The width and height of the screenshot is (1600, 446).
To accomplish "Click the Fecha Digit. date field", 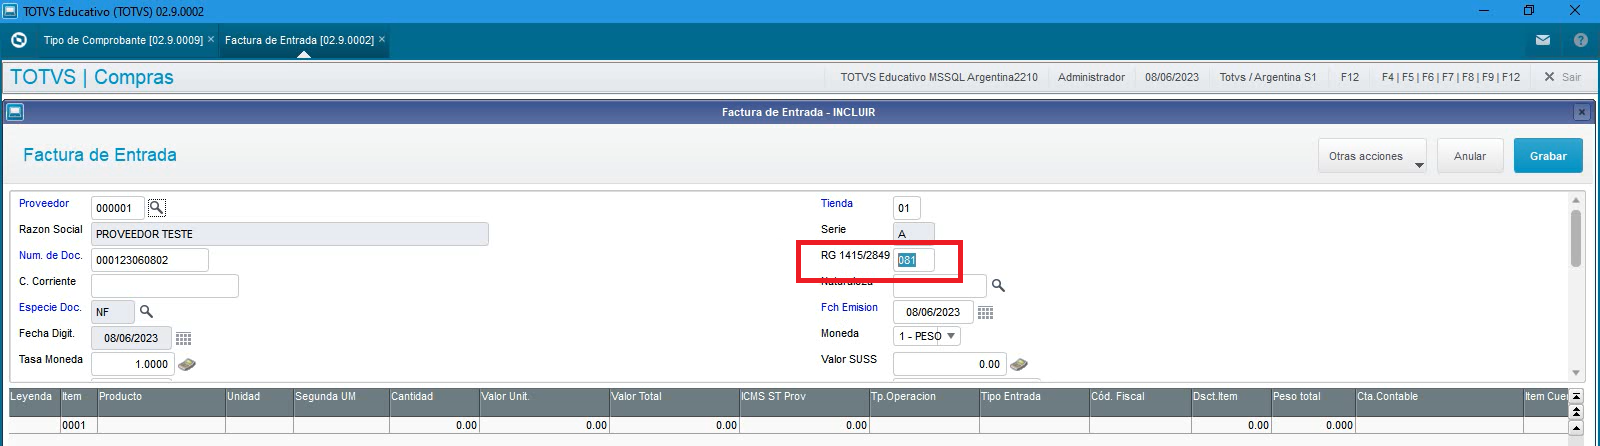I will tap(131, 338).
